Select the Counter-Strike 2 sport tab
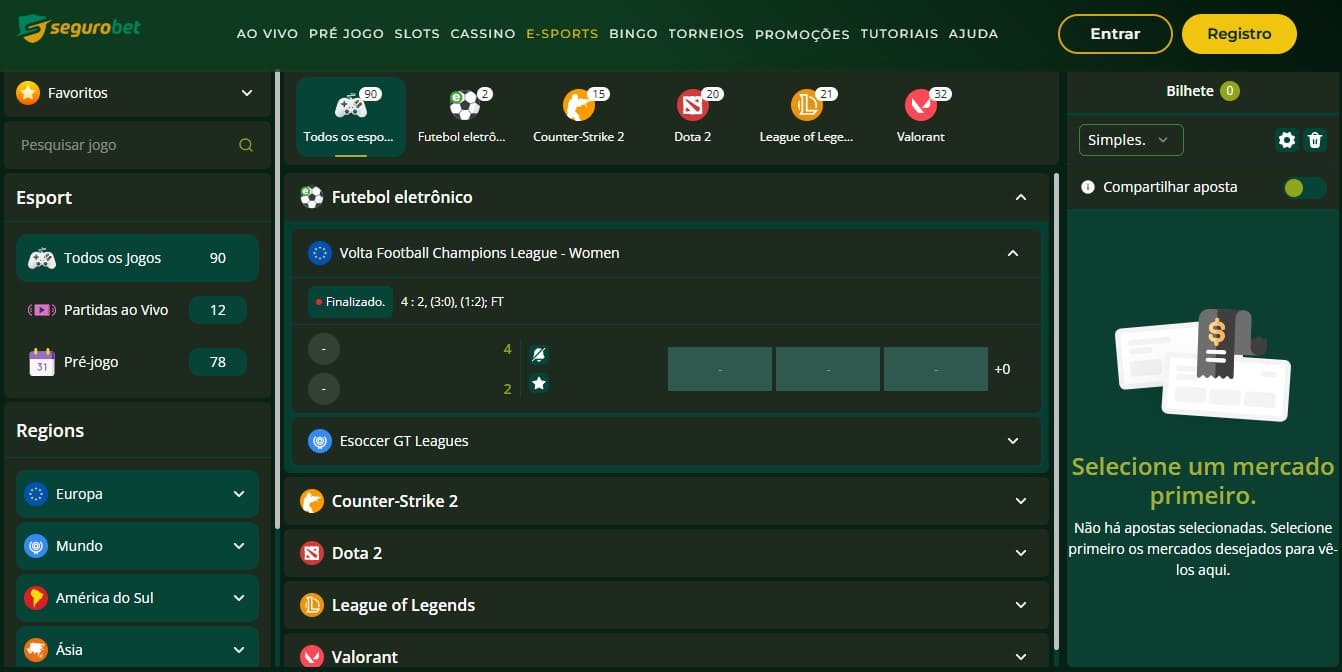This screenshot has height=672, width=1342. pos(579,117)
